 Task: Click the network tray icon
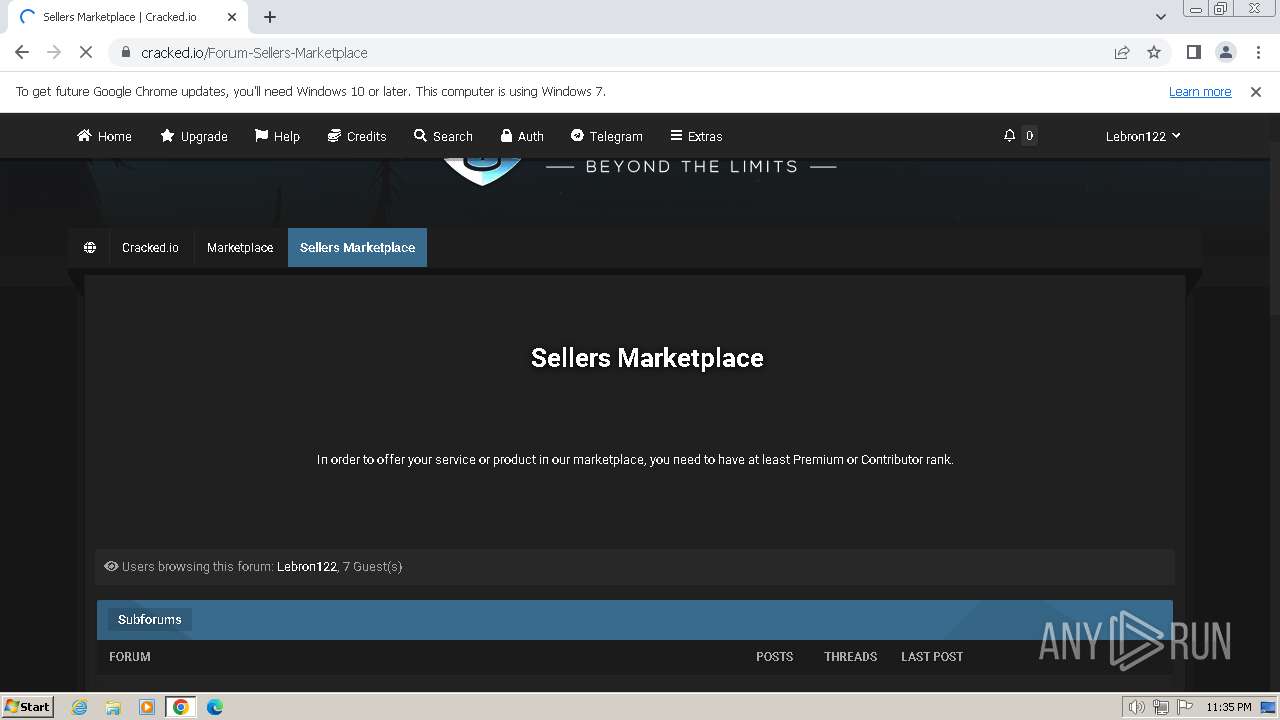(x=1160, y=707)
